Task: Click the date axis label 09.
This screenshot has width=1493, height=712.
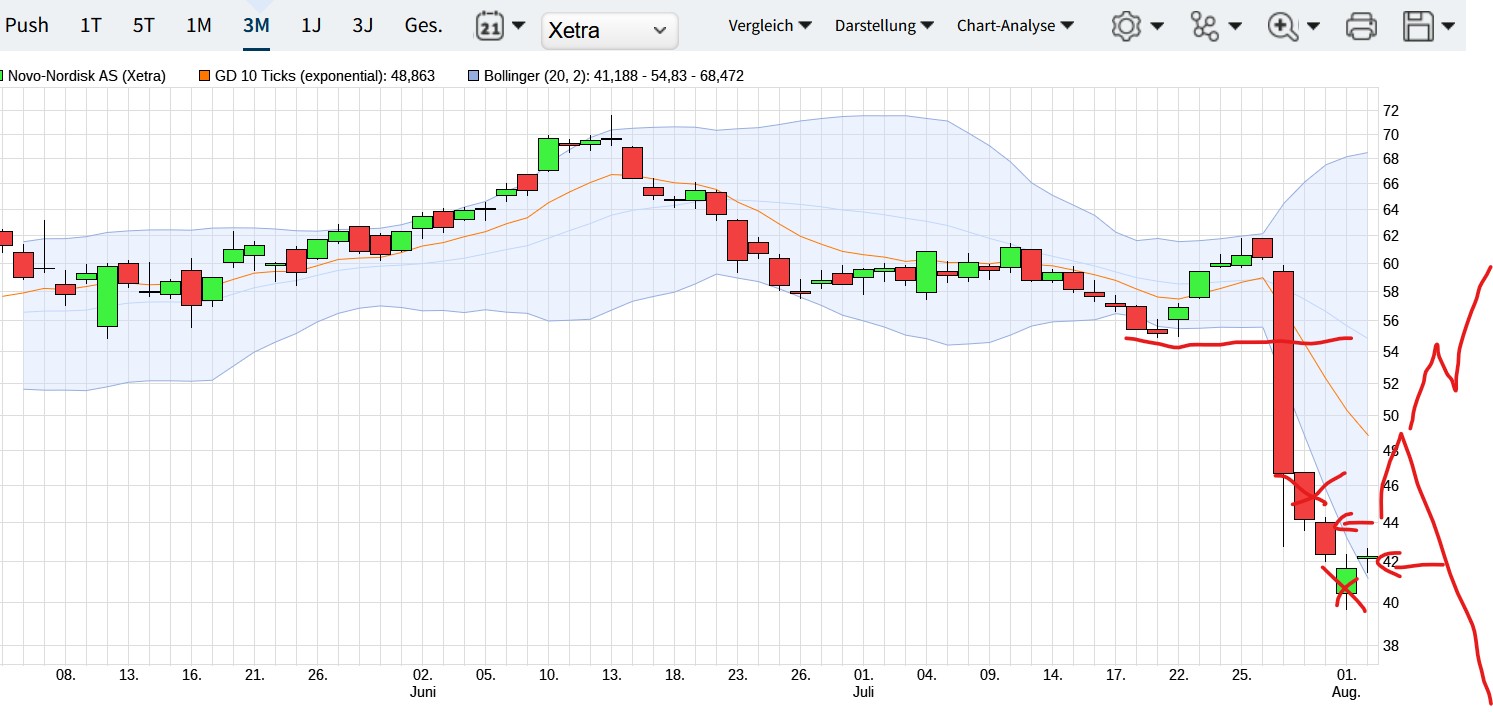Action: (x=989, y=675)
